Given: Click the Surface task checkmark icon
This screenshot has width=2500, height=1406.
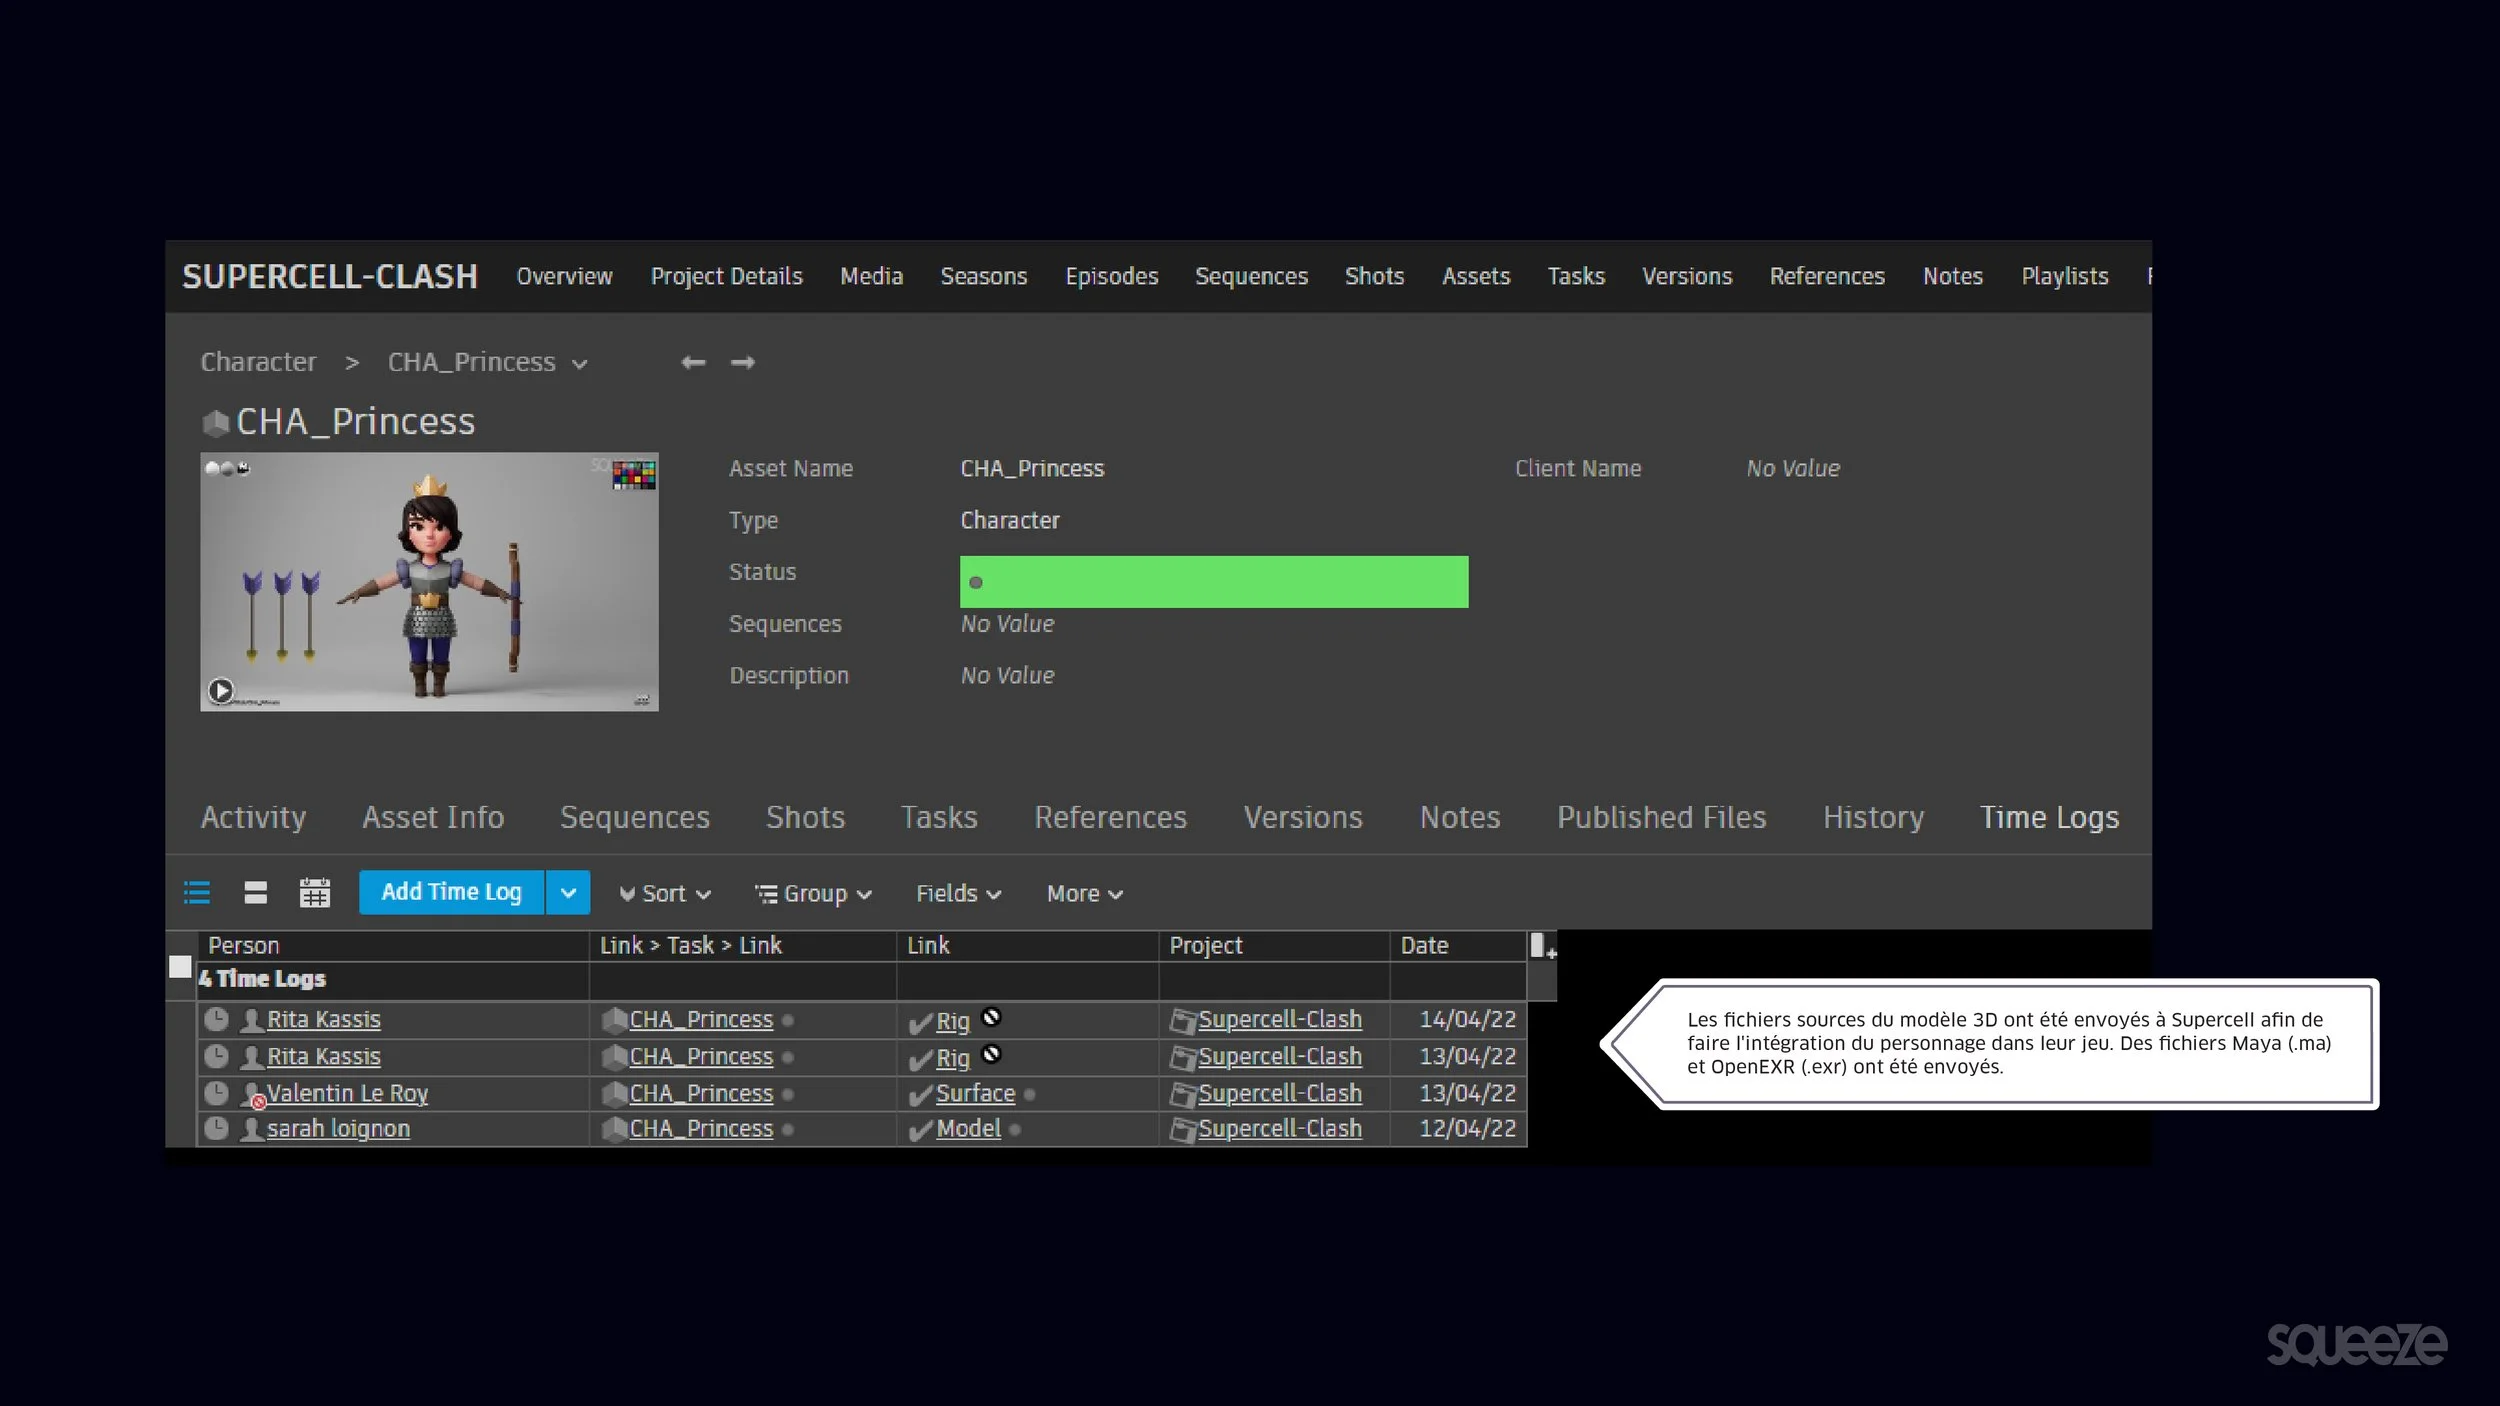Looking at the screenshot, I should point(920,1095).
